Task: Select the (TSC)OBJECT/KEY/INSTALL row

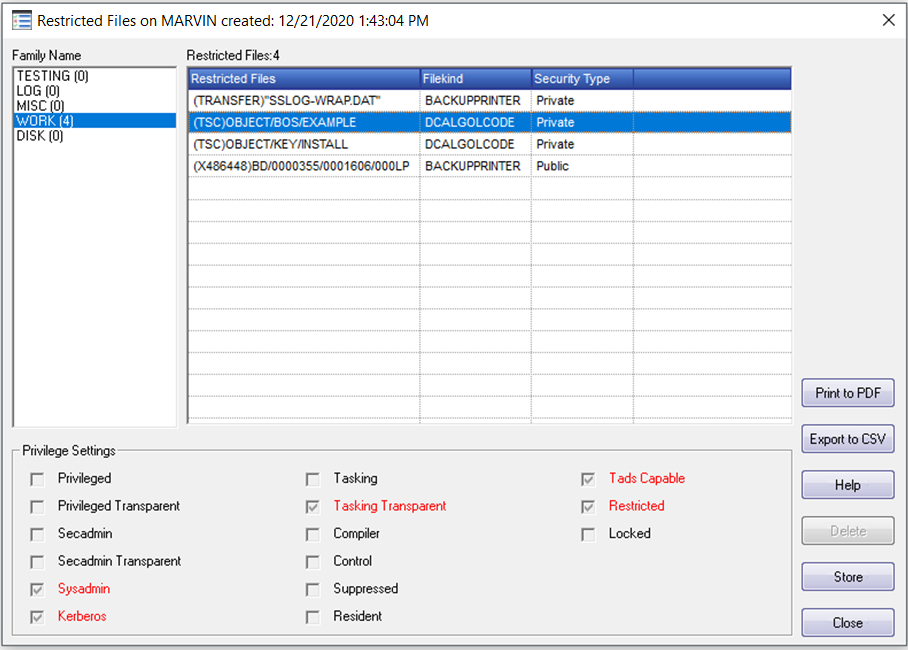Action: (490, 144)
